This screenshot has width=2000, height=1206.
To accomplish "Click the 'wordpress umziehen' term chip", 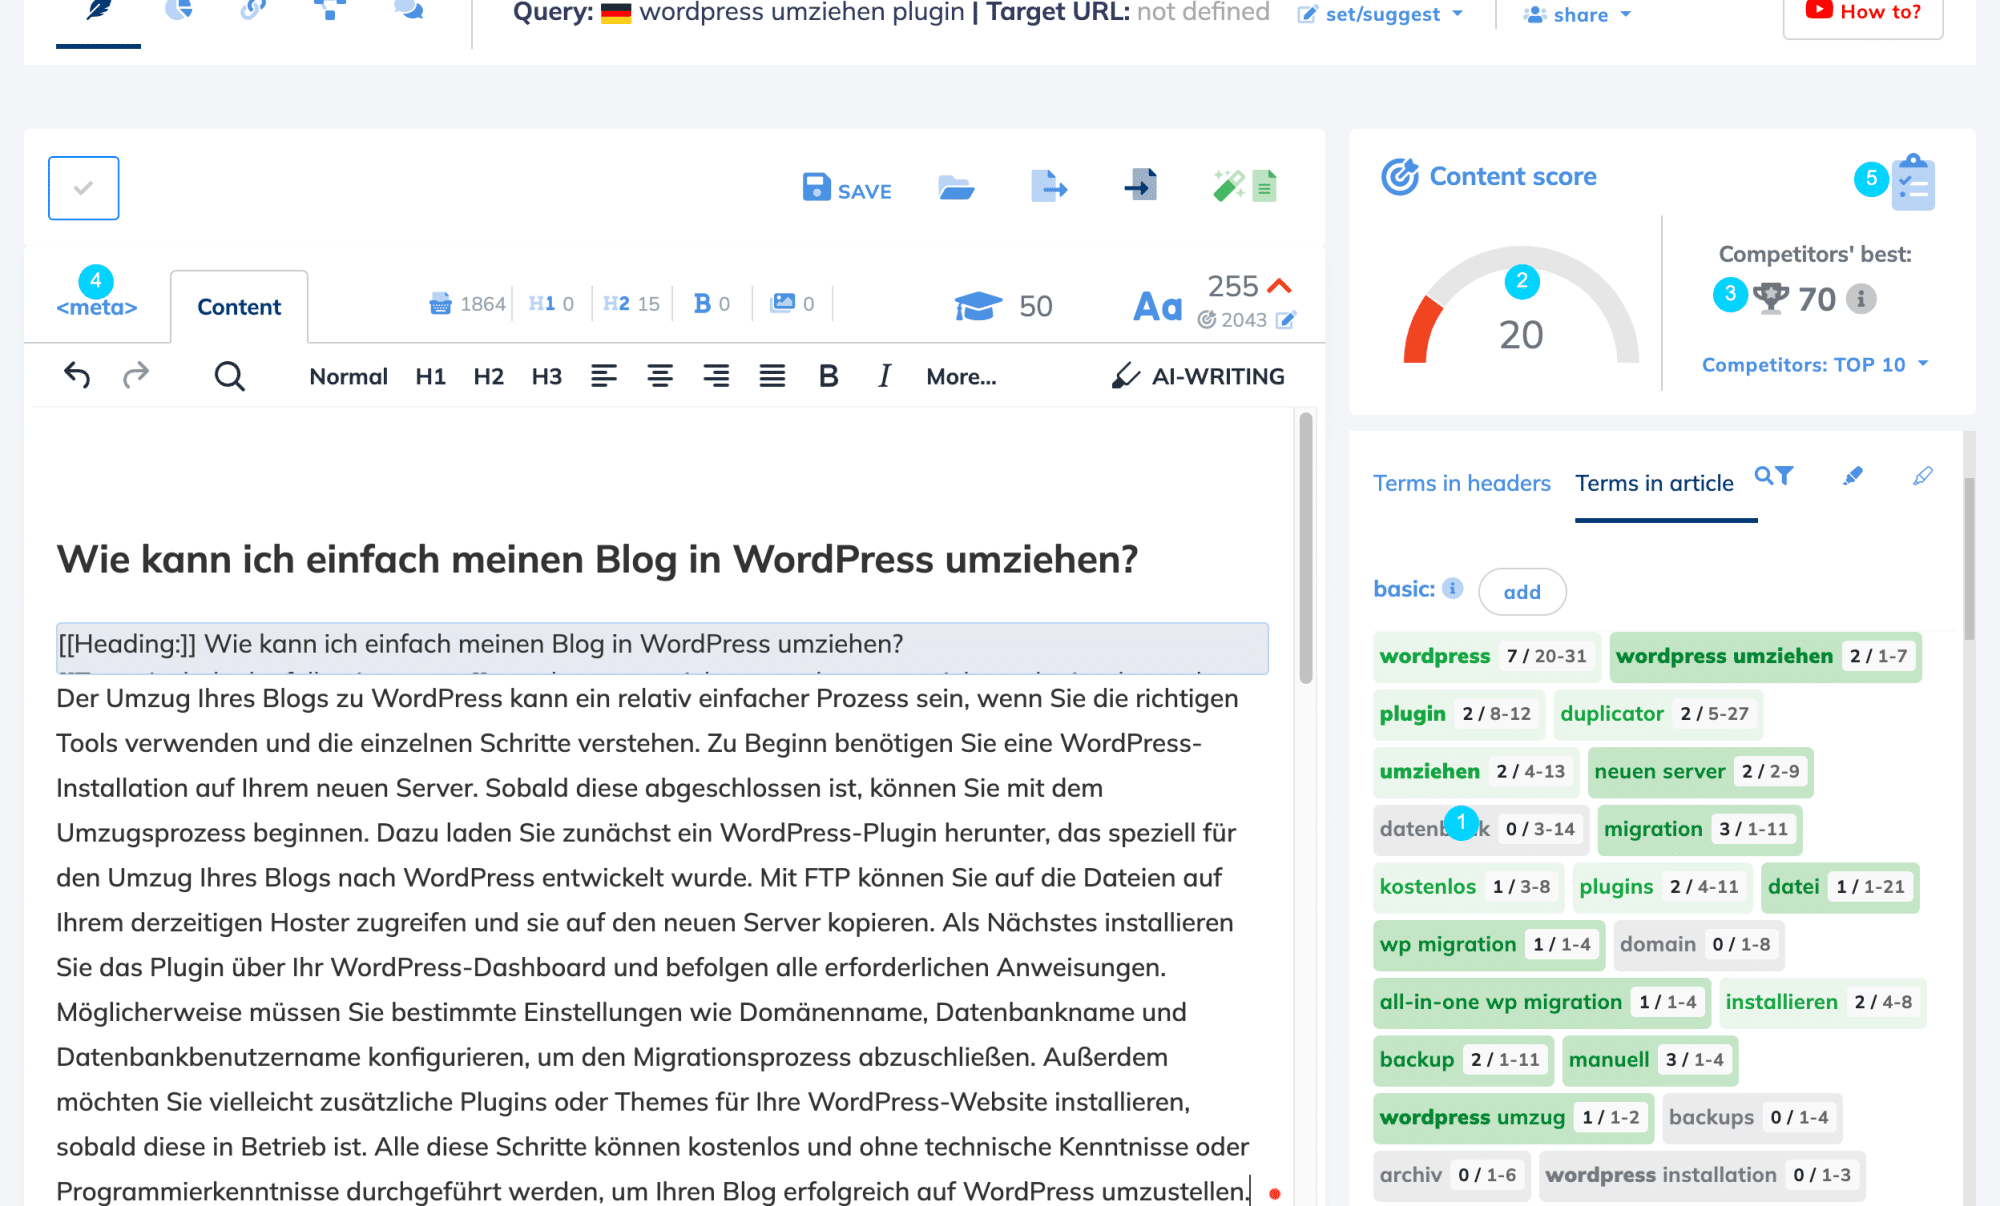I will [1765, 656].
